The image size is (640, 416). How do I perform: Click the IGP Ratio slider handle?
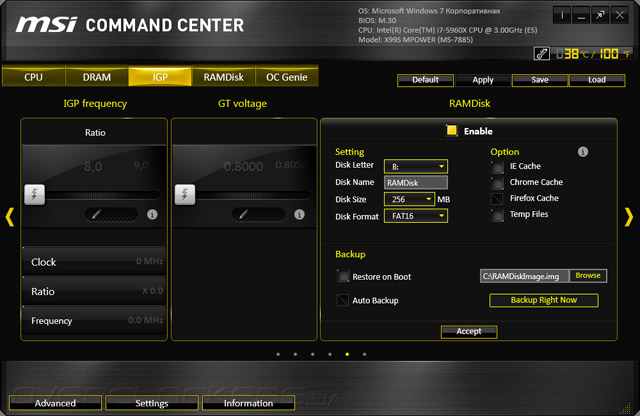(x=35, y=194)
